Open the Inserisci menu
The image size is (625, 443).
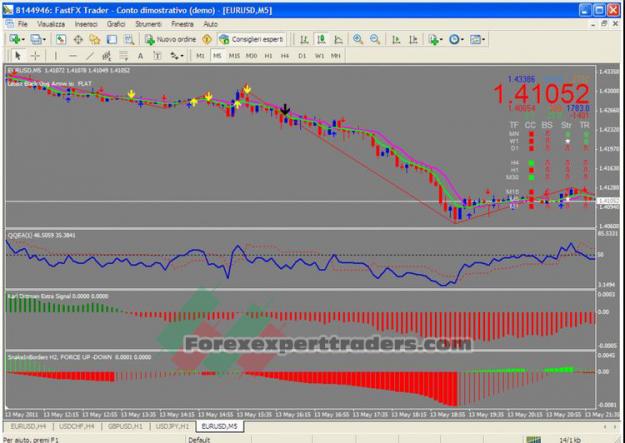click(x=86, y=24)
